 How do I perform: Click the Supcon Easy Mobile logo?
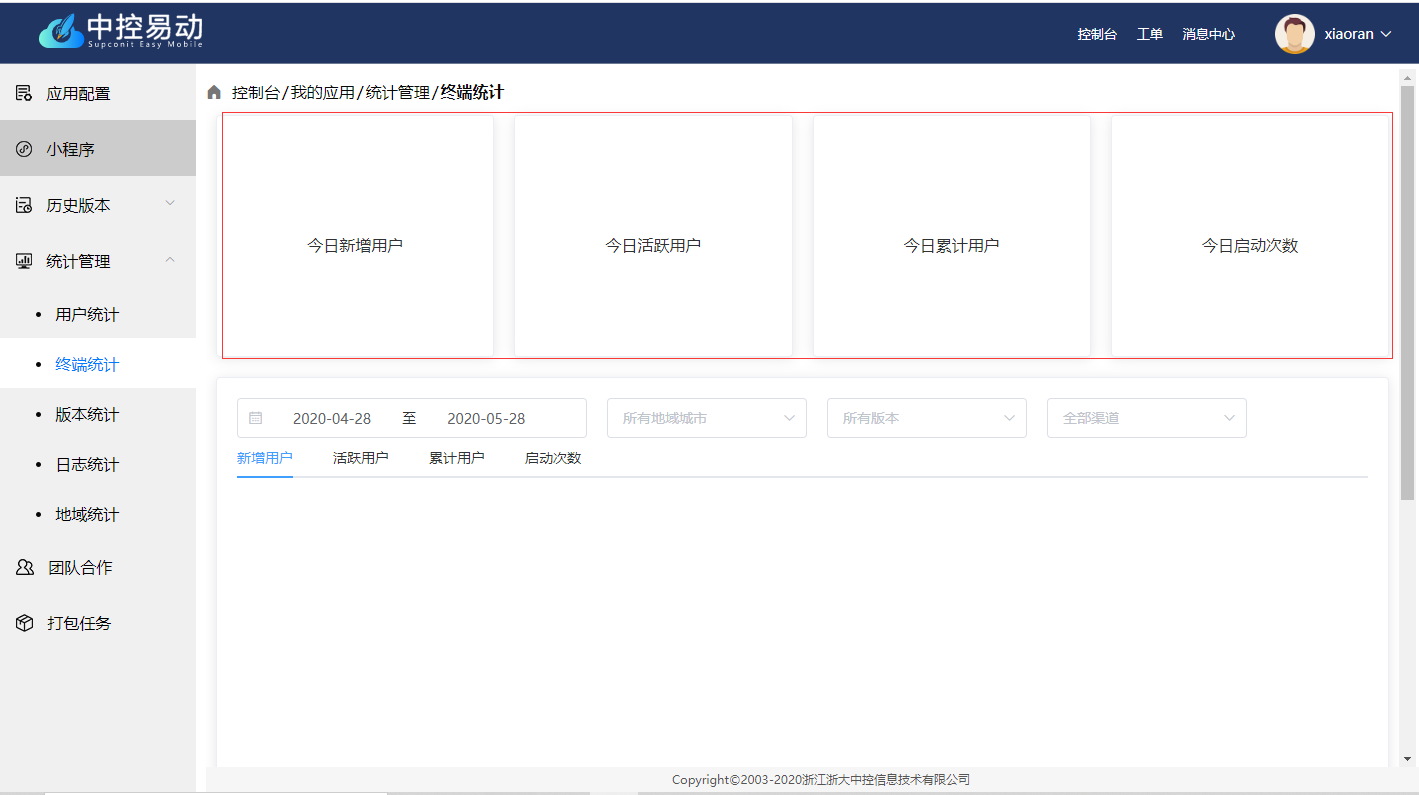pos(121,31)
